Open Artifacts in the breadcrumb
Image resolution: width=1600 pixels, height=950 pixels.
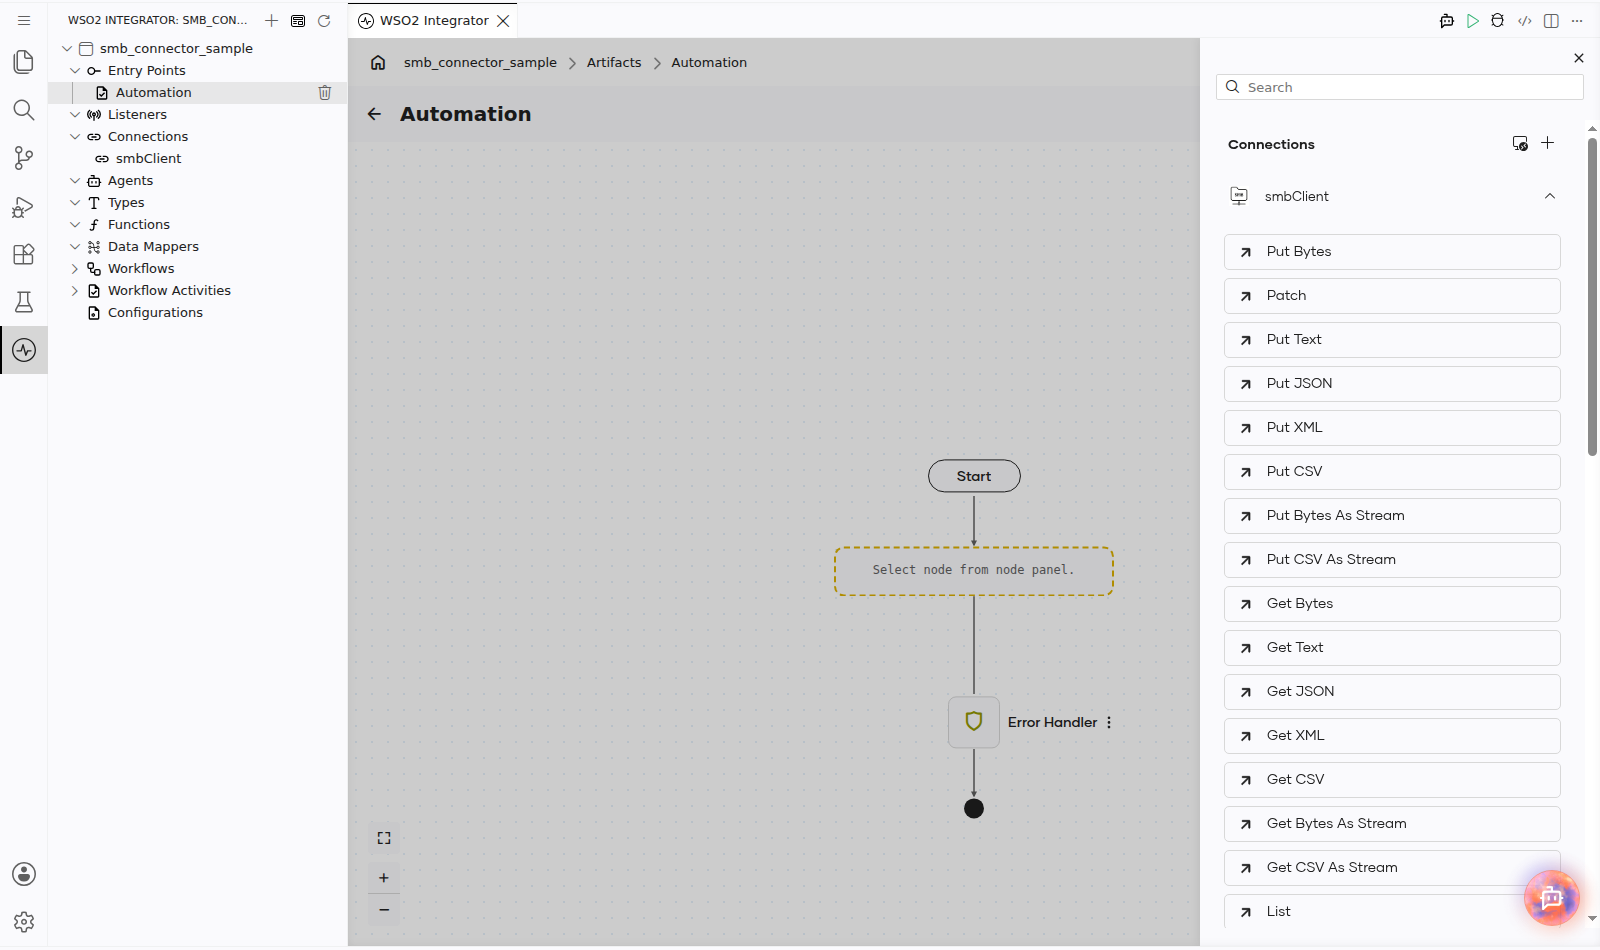[x=614, y=62]
